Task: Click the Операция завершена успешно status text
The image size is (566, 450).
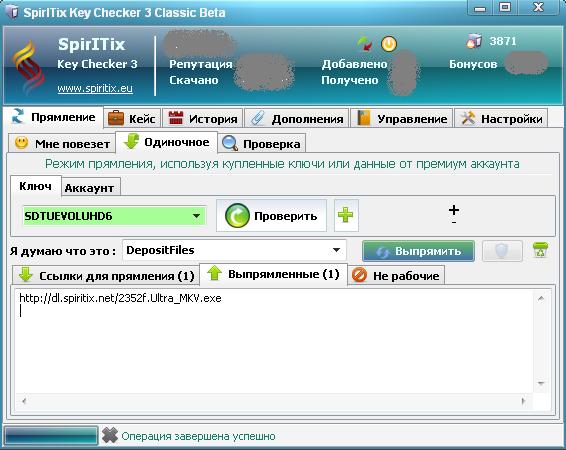Action: tap(198, 436)
